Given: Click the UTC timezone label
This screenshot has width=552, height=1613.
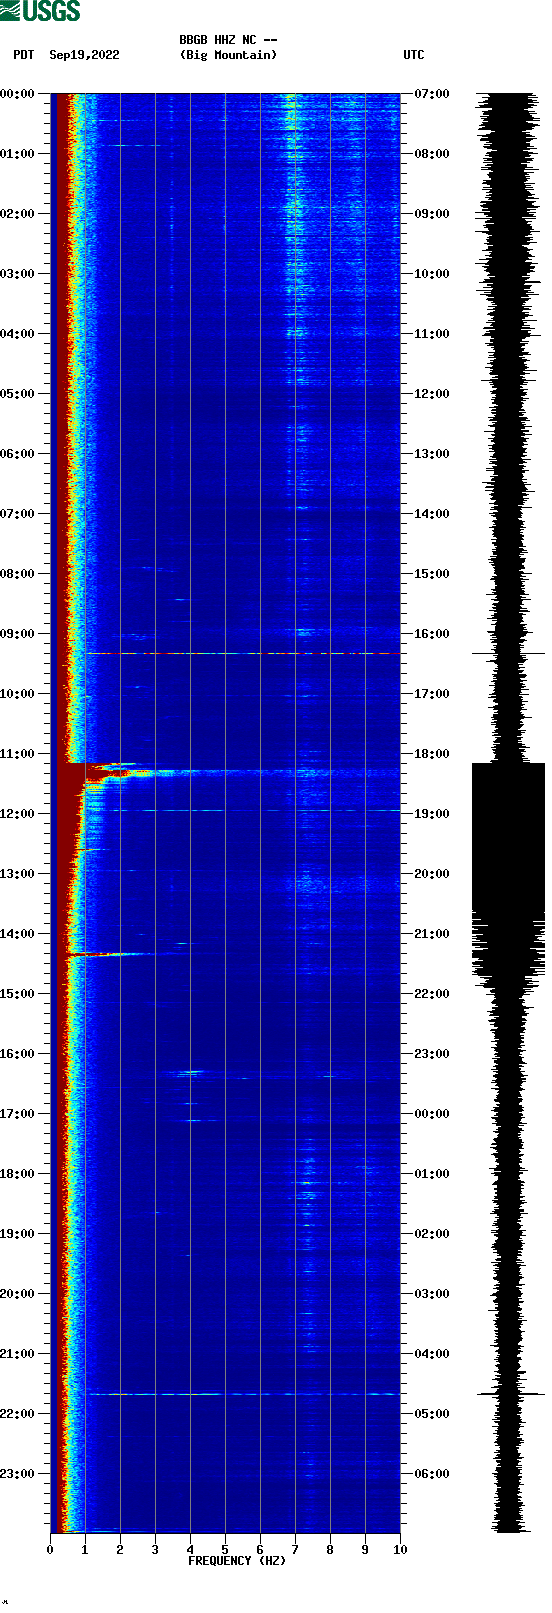Looking at the screenshot, I should click(414, 55).
